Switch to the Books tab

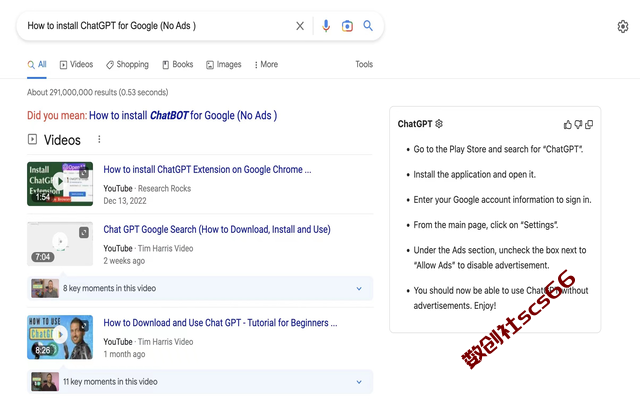pos(178,64)
